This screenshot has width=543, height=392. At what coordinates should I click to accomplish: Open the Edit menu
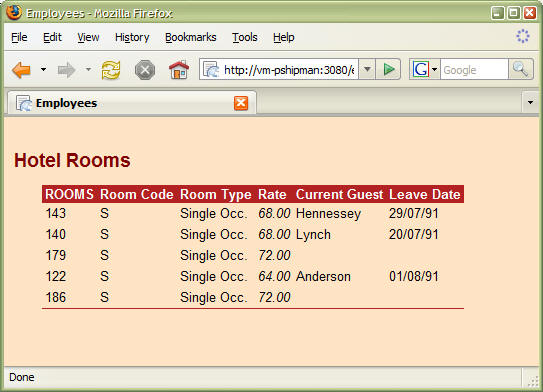point(52,37)
